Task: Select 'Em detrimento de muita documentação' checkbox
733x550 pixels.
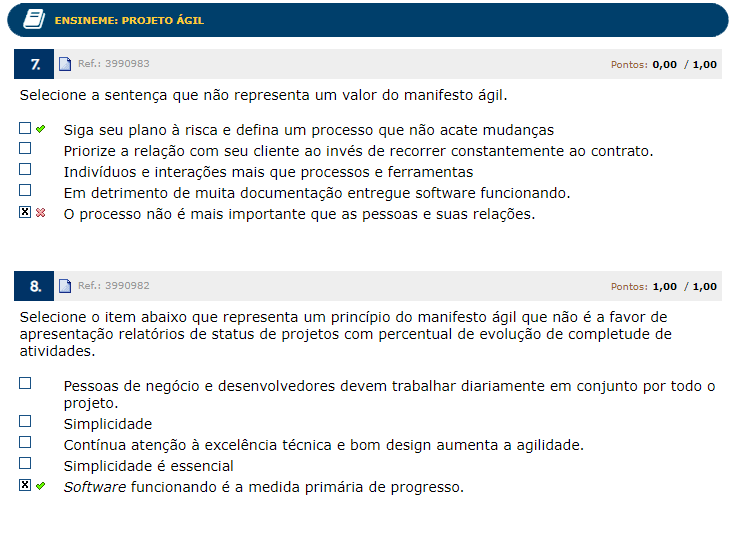Action: click(25, 190)
